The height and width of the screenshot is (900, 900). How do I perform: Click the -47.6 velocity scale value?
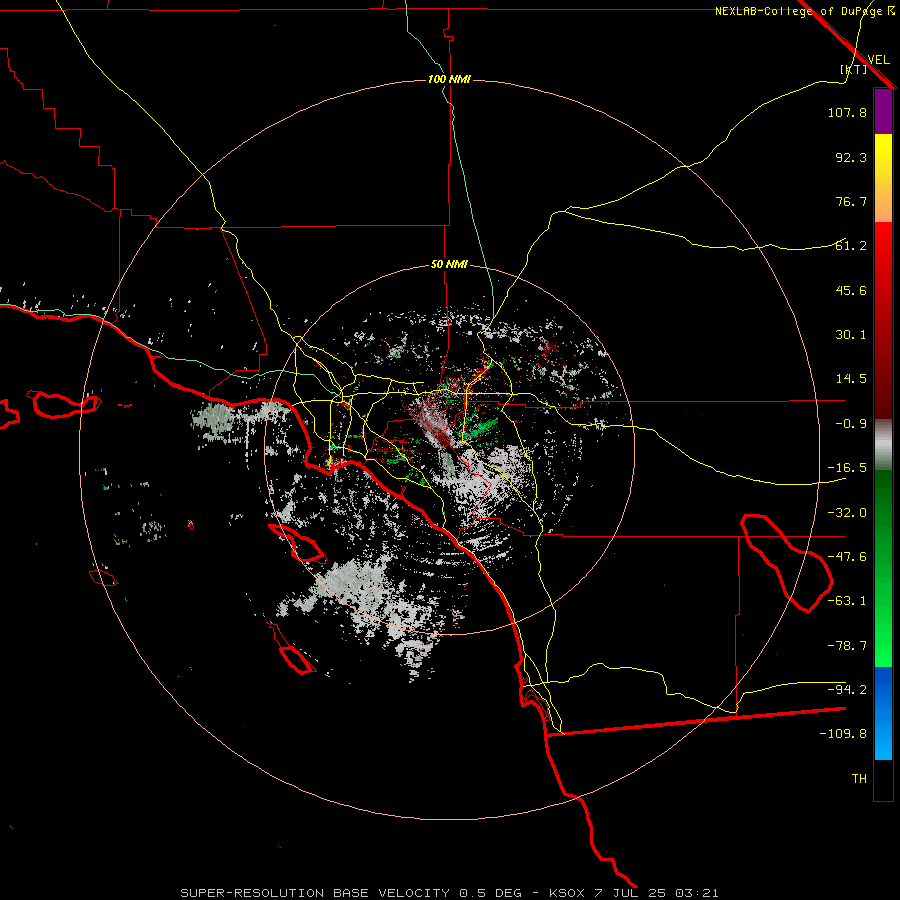tap(847, 557)
